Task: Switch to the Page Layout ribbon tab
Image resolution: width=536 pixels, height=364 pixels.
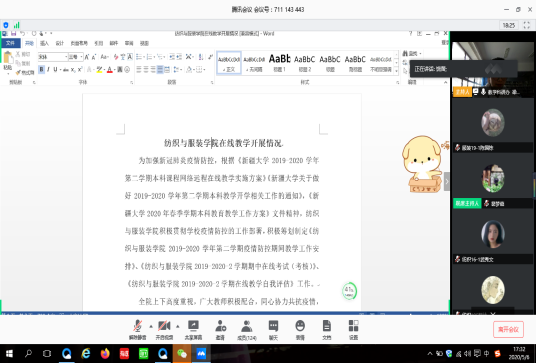Action: tap(79, 43)
